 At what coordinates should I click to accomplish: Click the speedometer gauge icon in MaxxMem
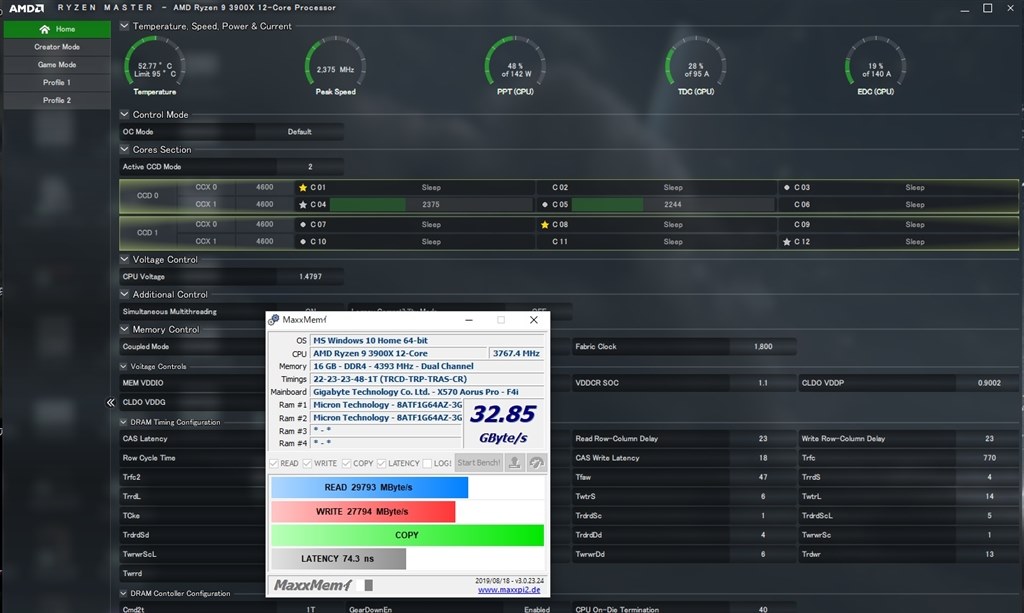click(537, 463)
